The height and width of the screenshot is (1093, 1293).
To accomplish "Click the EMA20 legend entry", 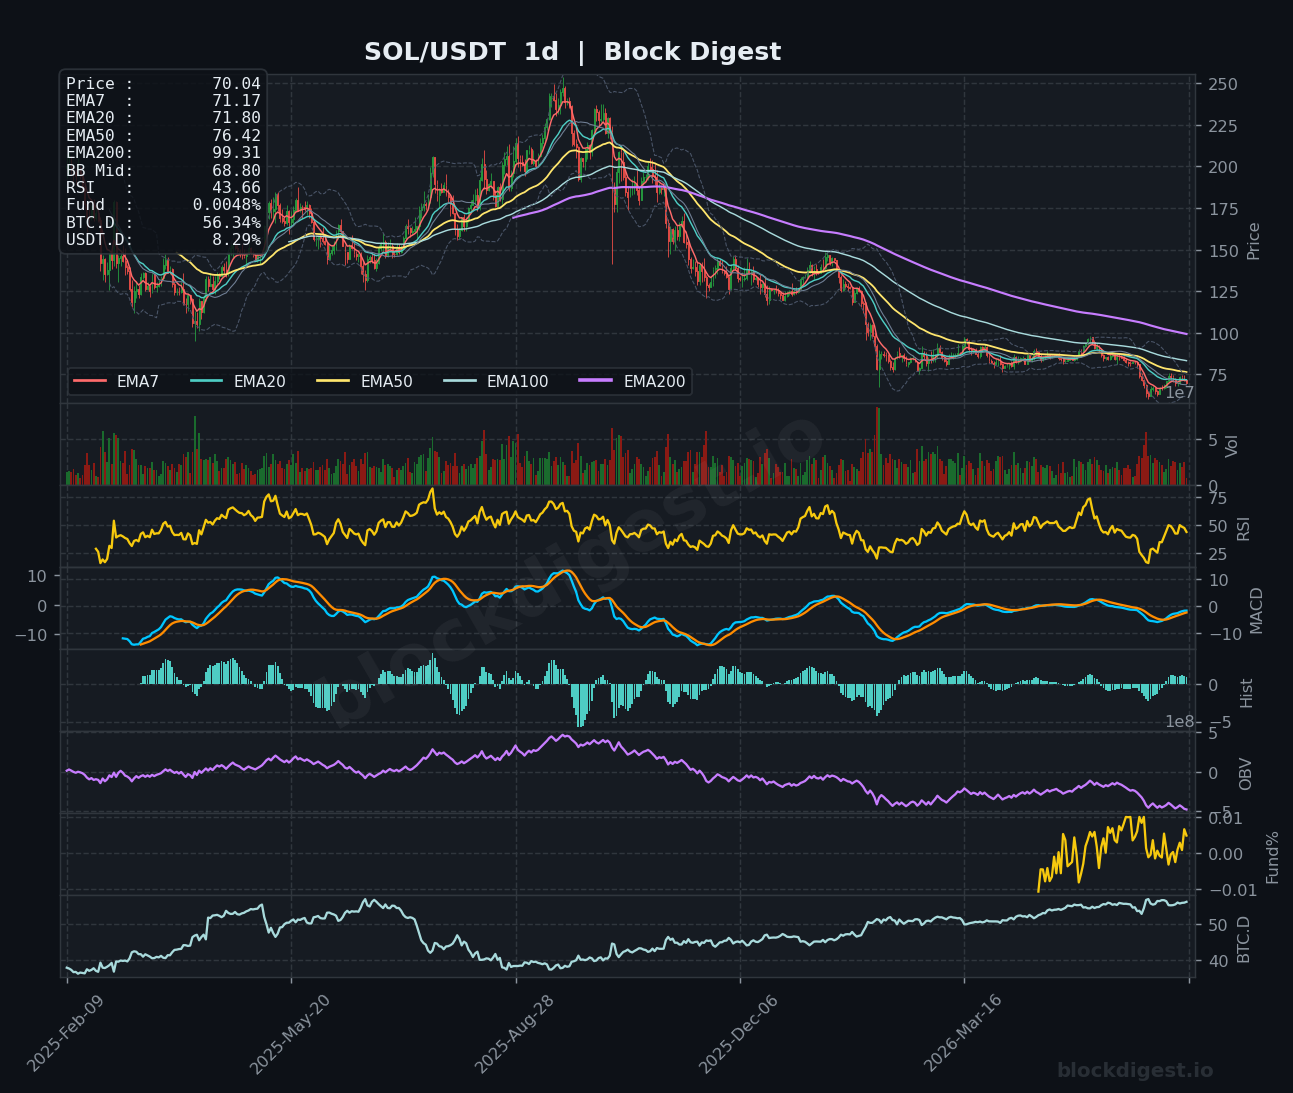I will pyautogui.click(x=237, y=381).
